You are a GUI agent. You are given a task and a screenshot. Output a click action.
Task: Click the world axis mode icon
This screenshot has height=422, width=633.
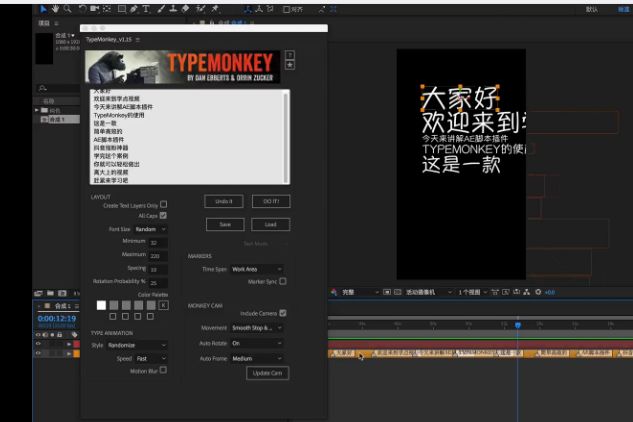coord(259,9)
